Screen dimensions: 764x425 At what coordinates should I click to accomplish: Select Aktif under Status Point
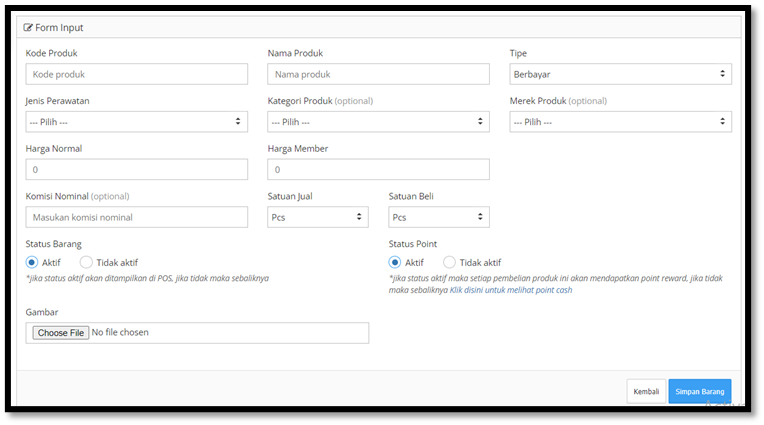[x=395, y=262]
